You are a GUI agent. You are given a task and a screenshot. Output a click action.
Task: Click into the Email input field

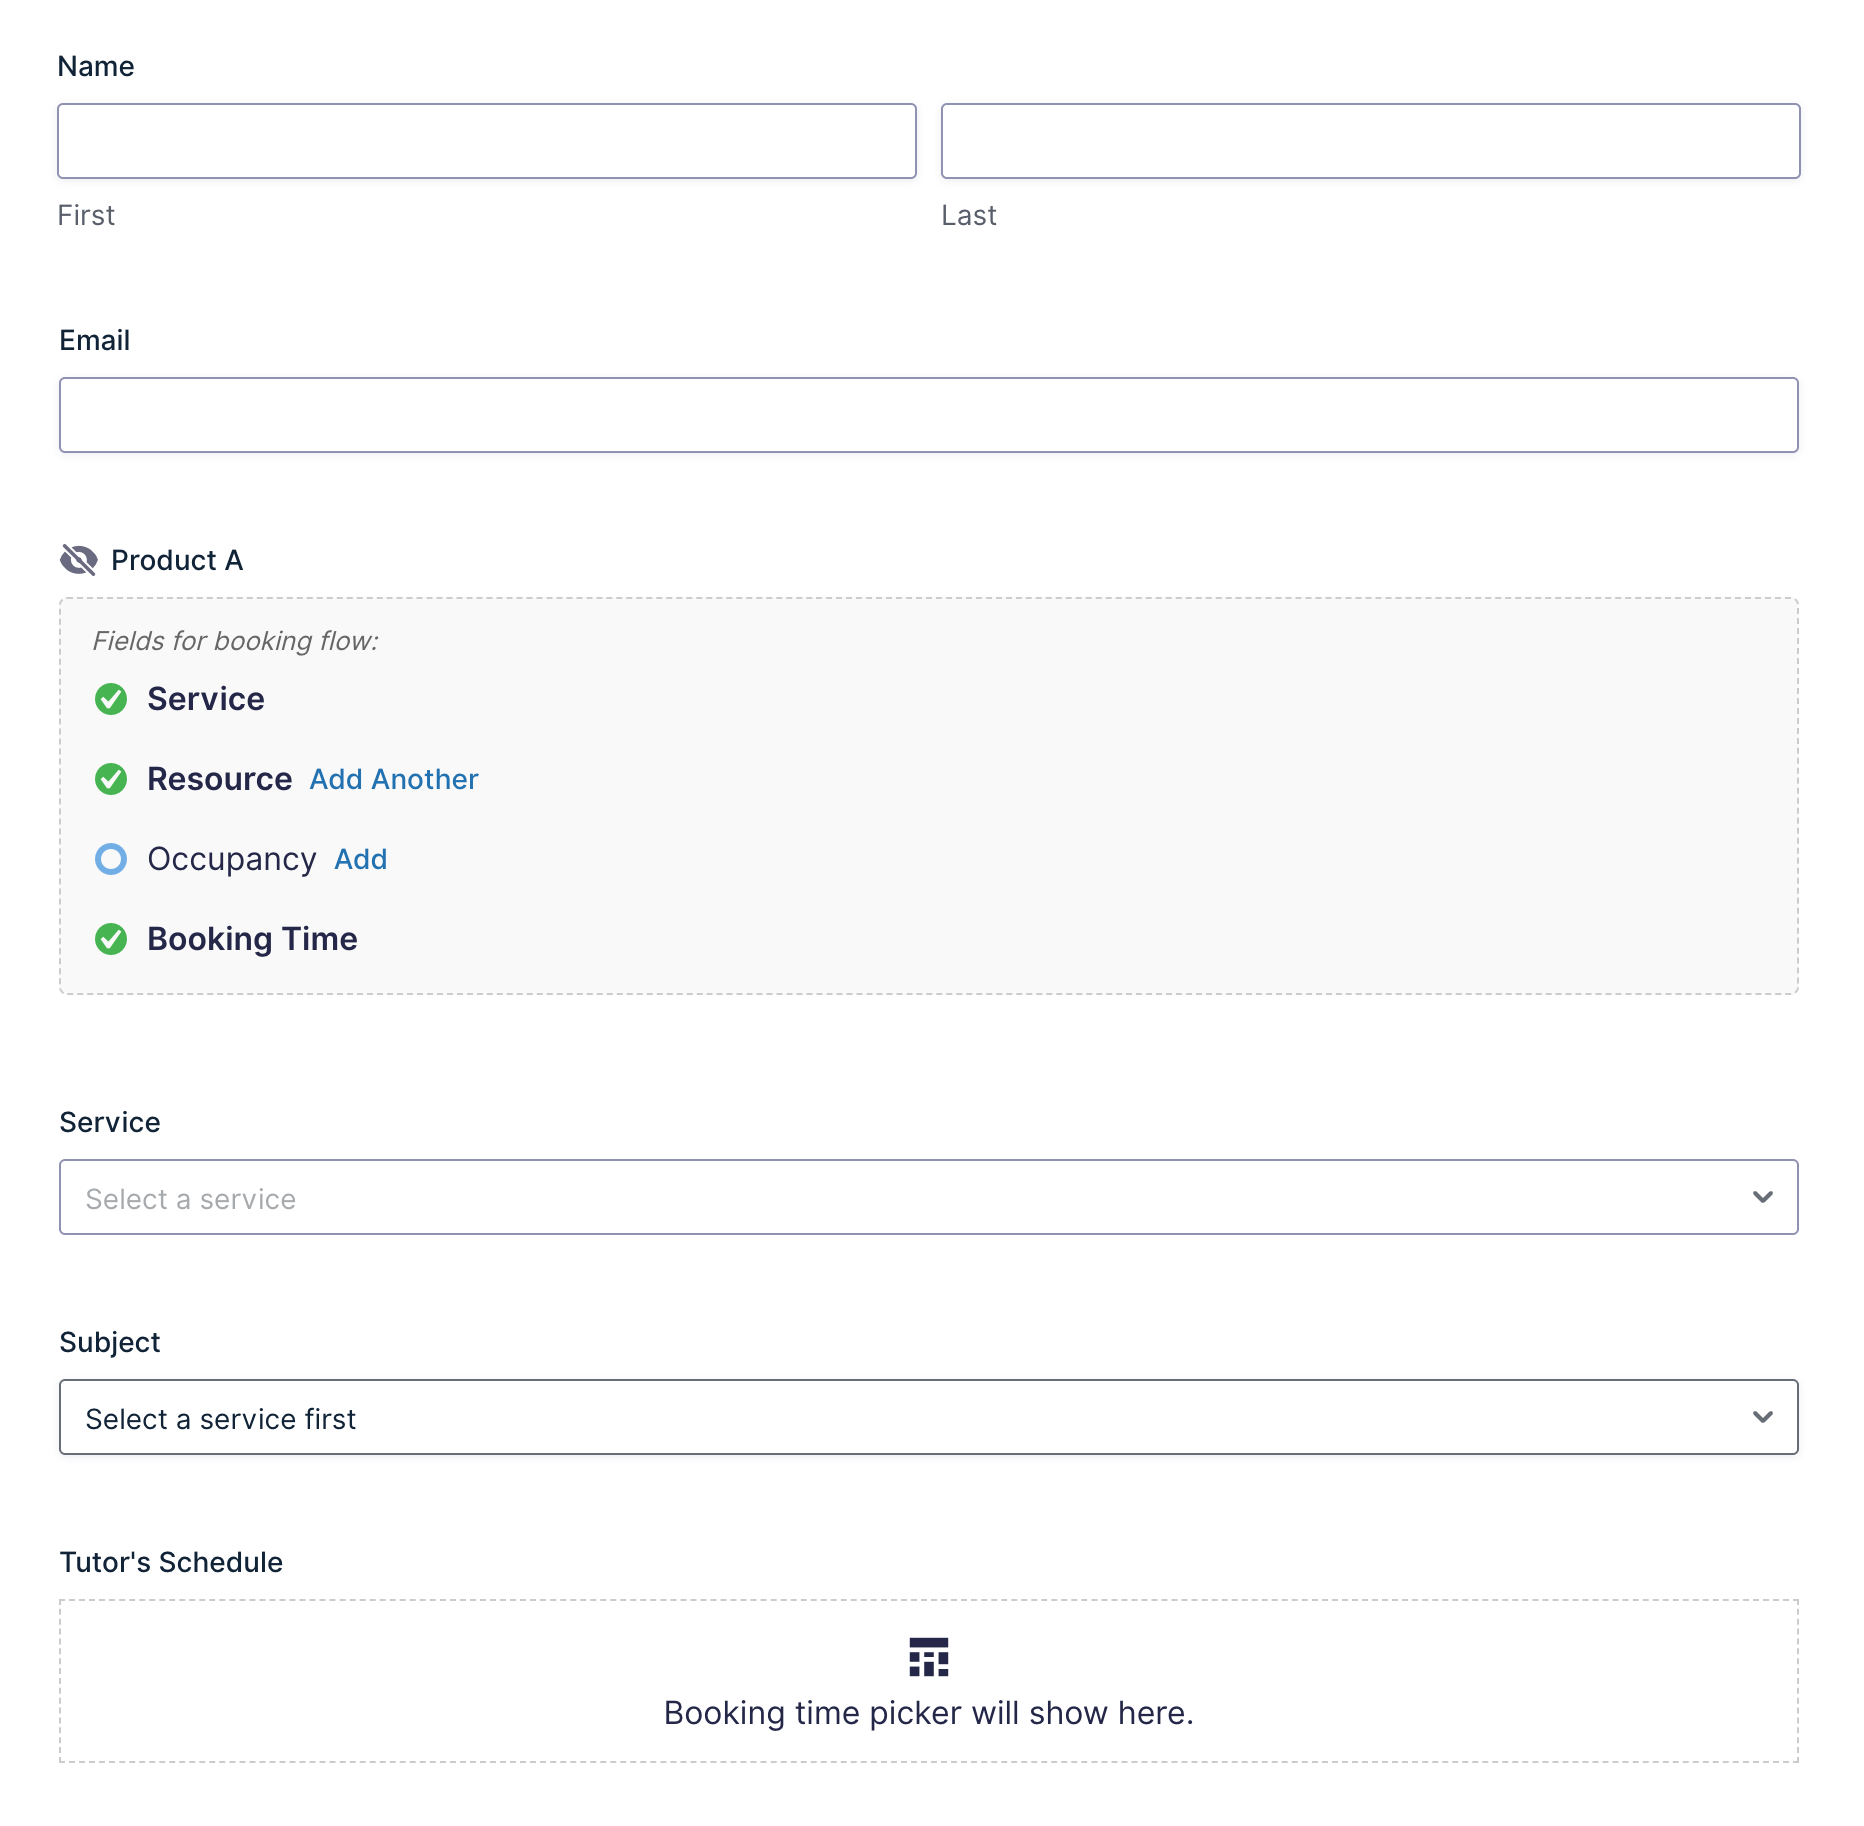pyautogui.click(x=928, y=415)
